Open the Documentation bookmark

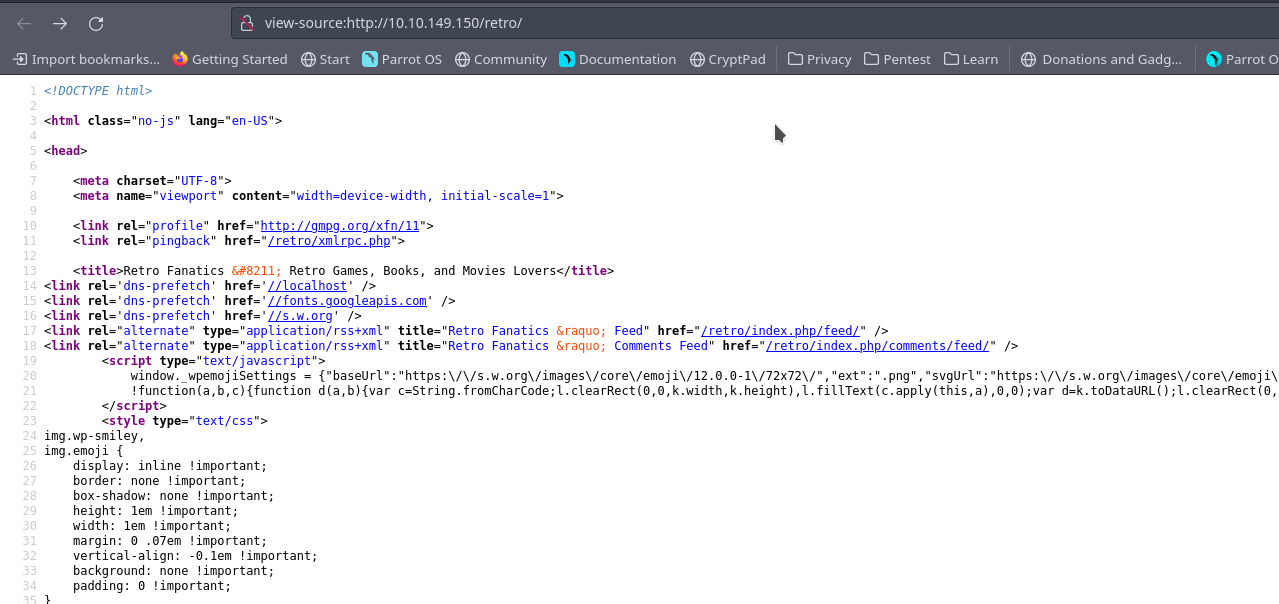(618, 59)
